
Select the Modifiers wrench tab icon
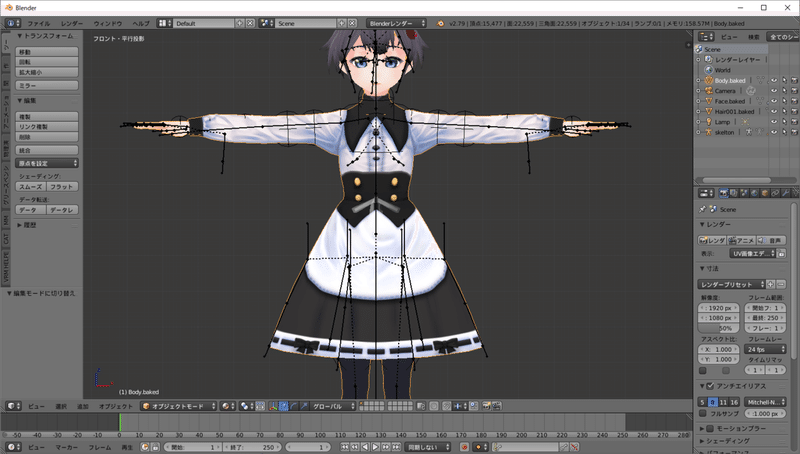pyautogui.click(x=785, y=193)
